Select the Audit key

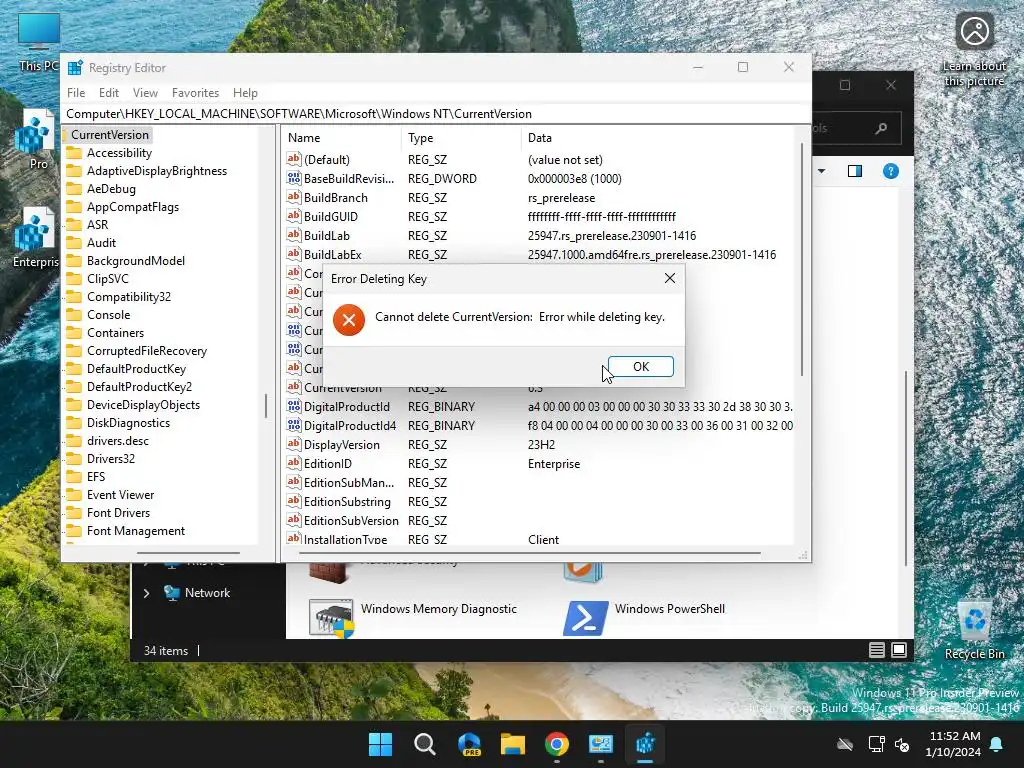pos(101,242)
